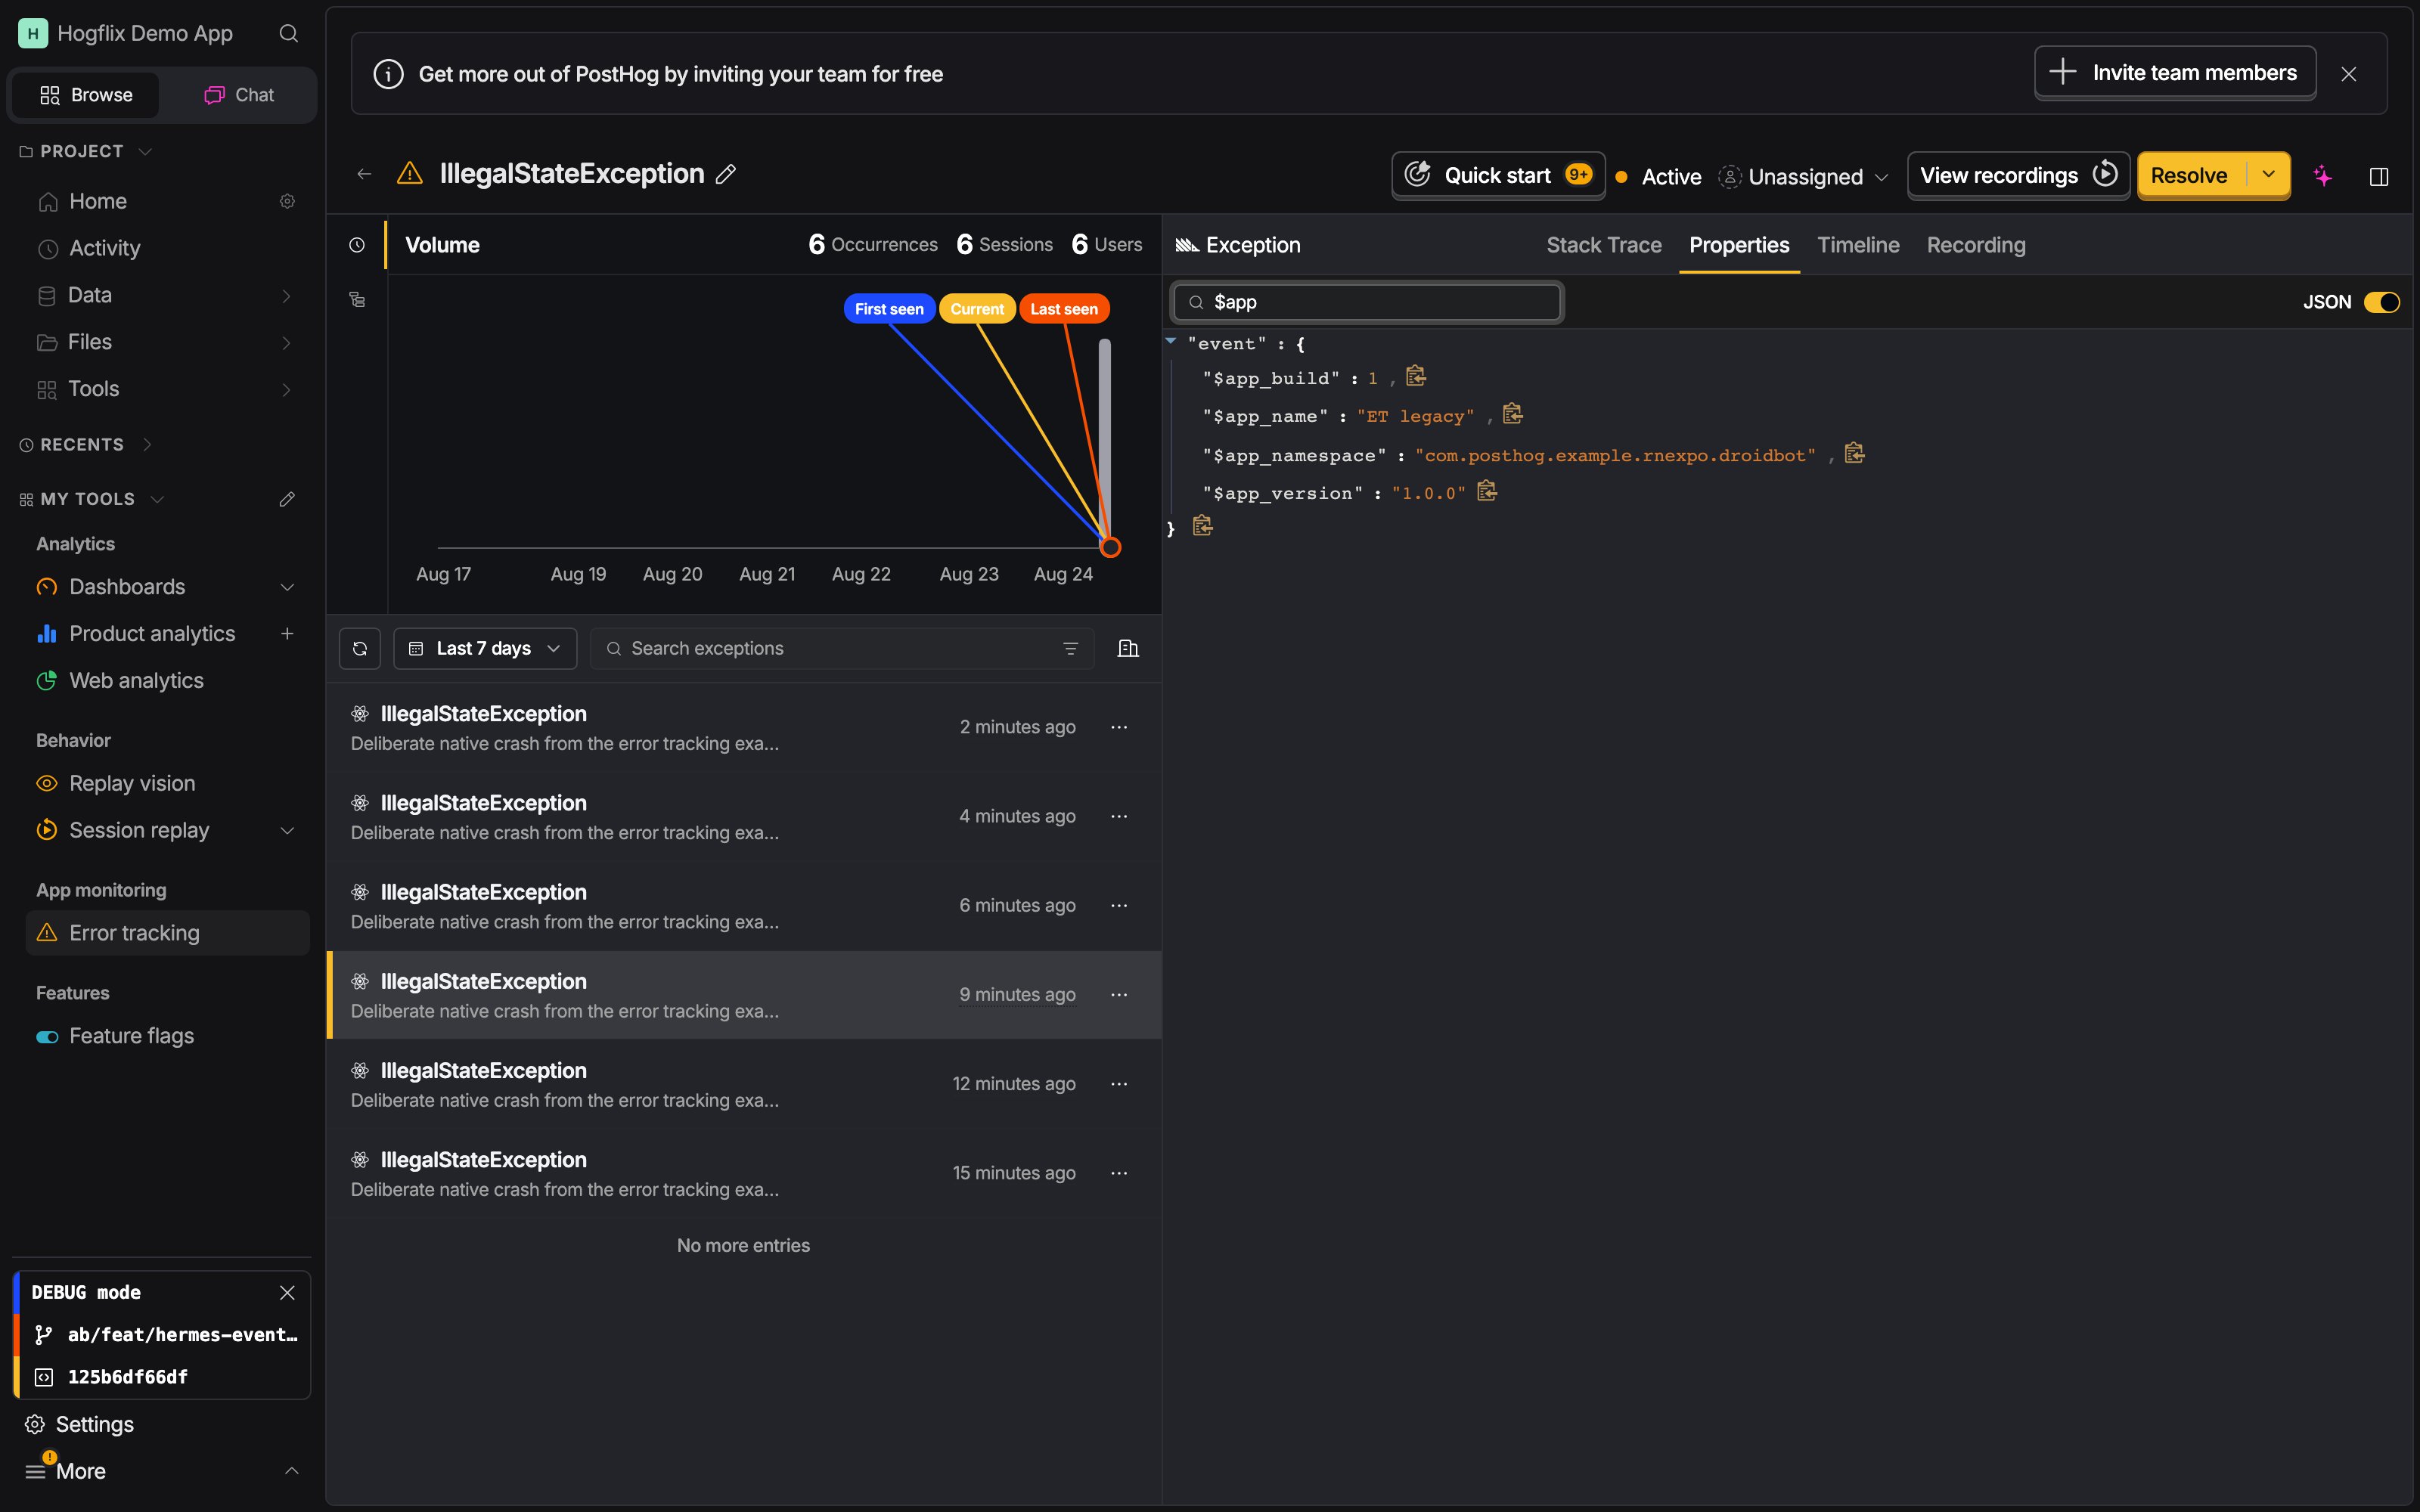The image size is (2420, 1512).
Task: Open the AI sparkle assistant icon
Action: point(2322,176)
